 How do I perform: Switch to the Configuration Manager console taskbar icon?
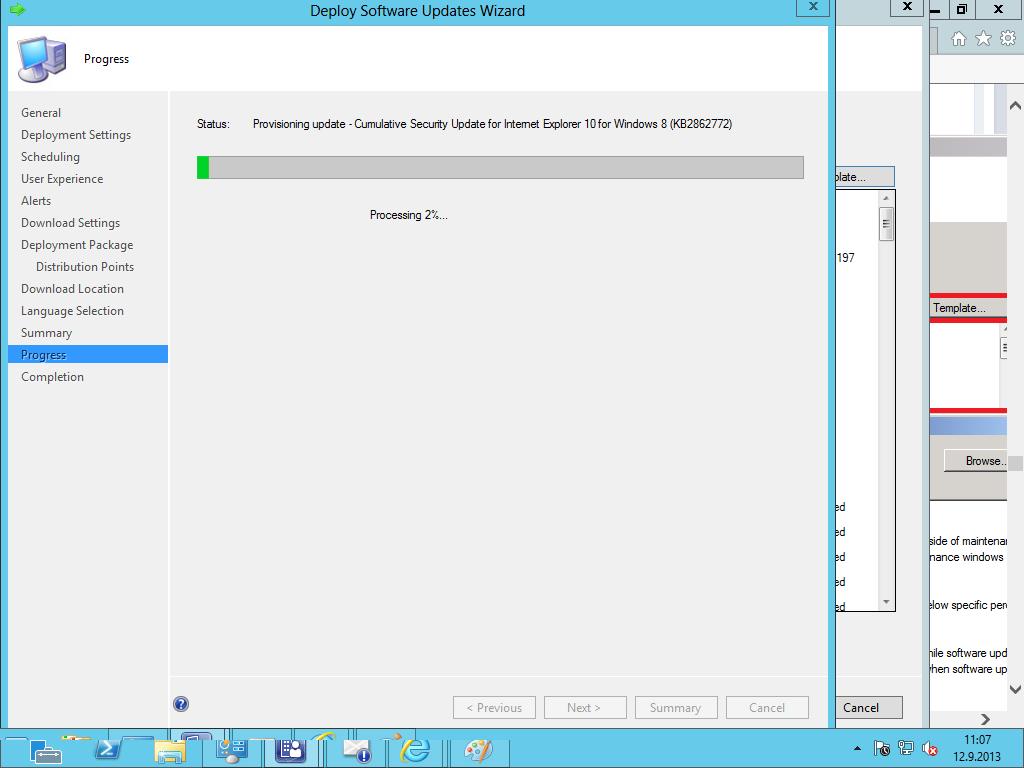291,750
